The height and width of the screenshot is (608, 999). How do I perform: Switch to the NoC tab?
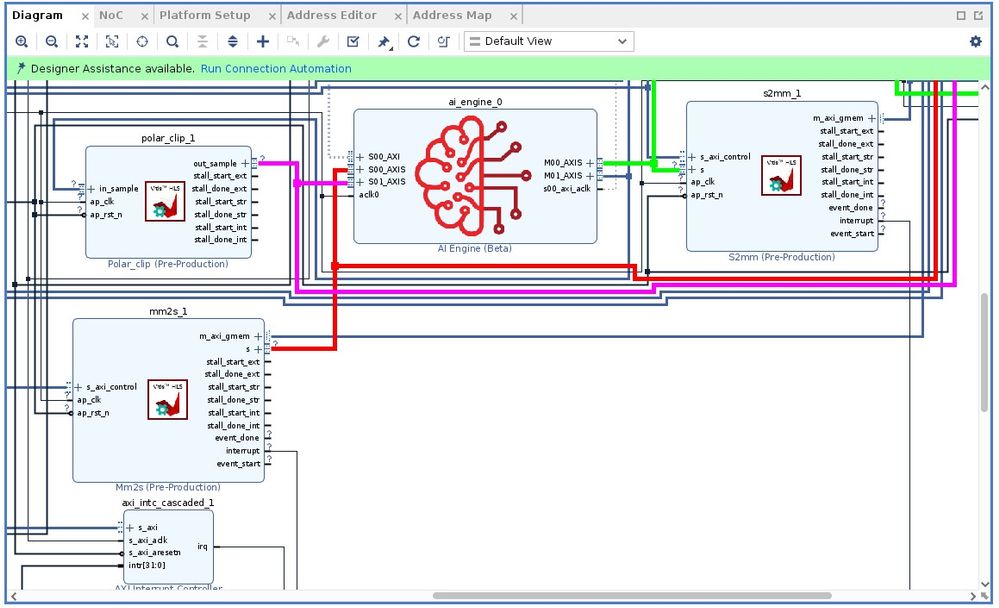click(x=111, y=15)
